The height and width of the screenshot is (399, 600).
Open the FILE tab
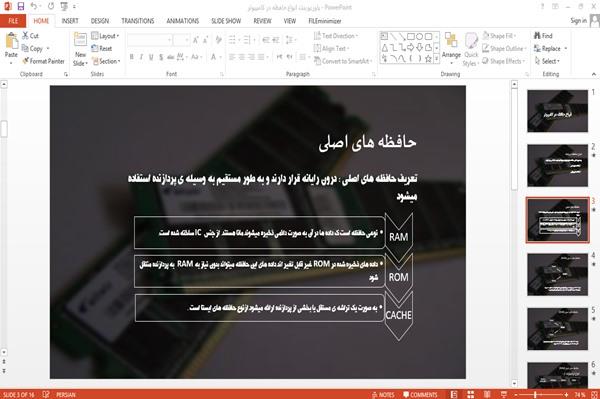(x=13, y=21)
